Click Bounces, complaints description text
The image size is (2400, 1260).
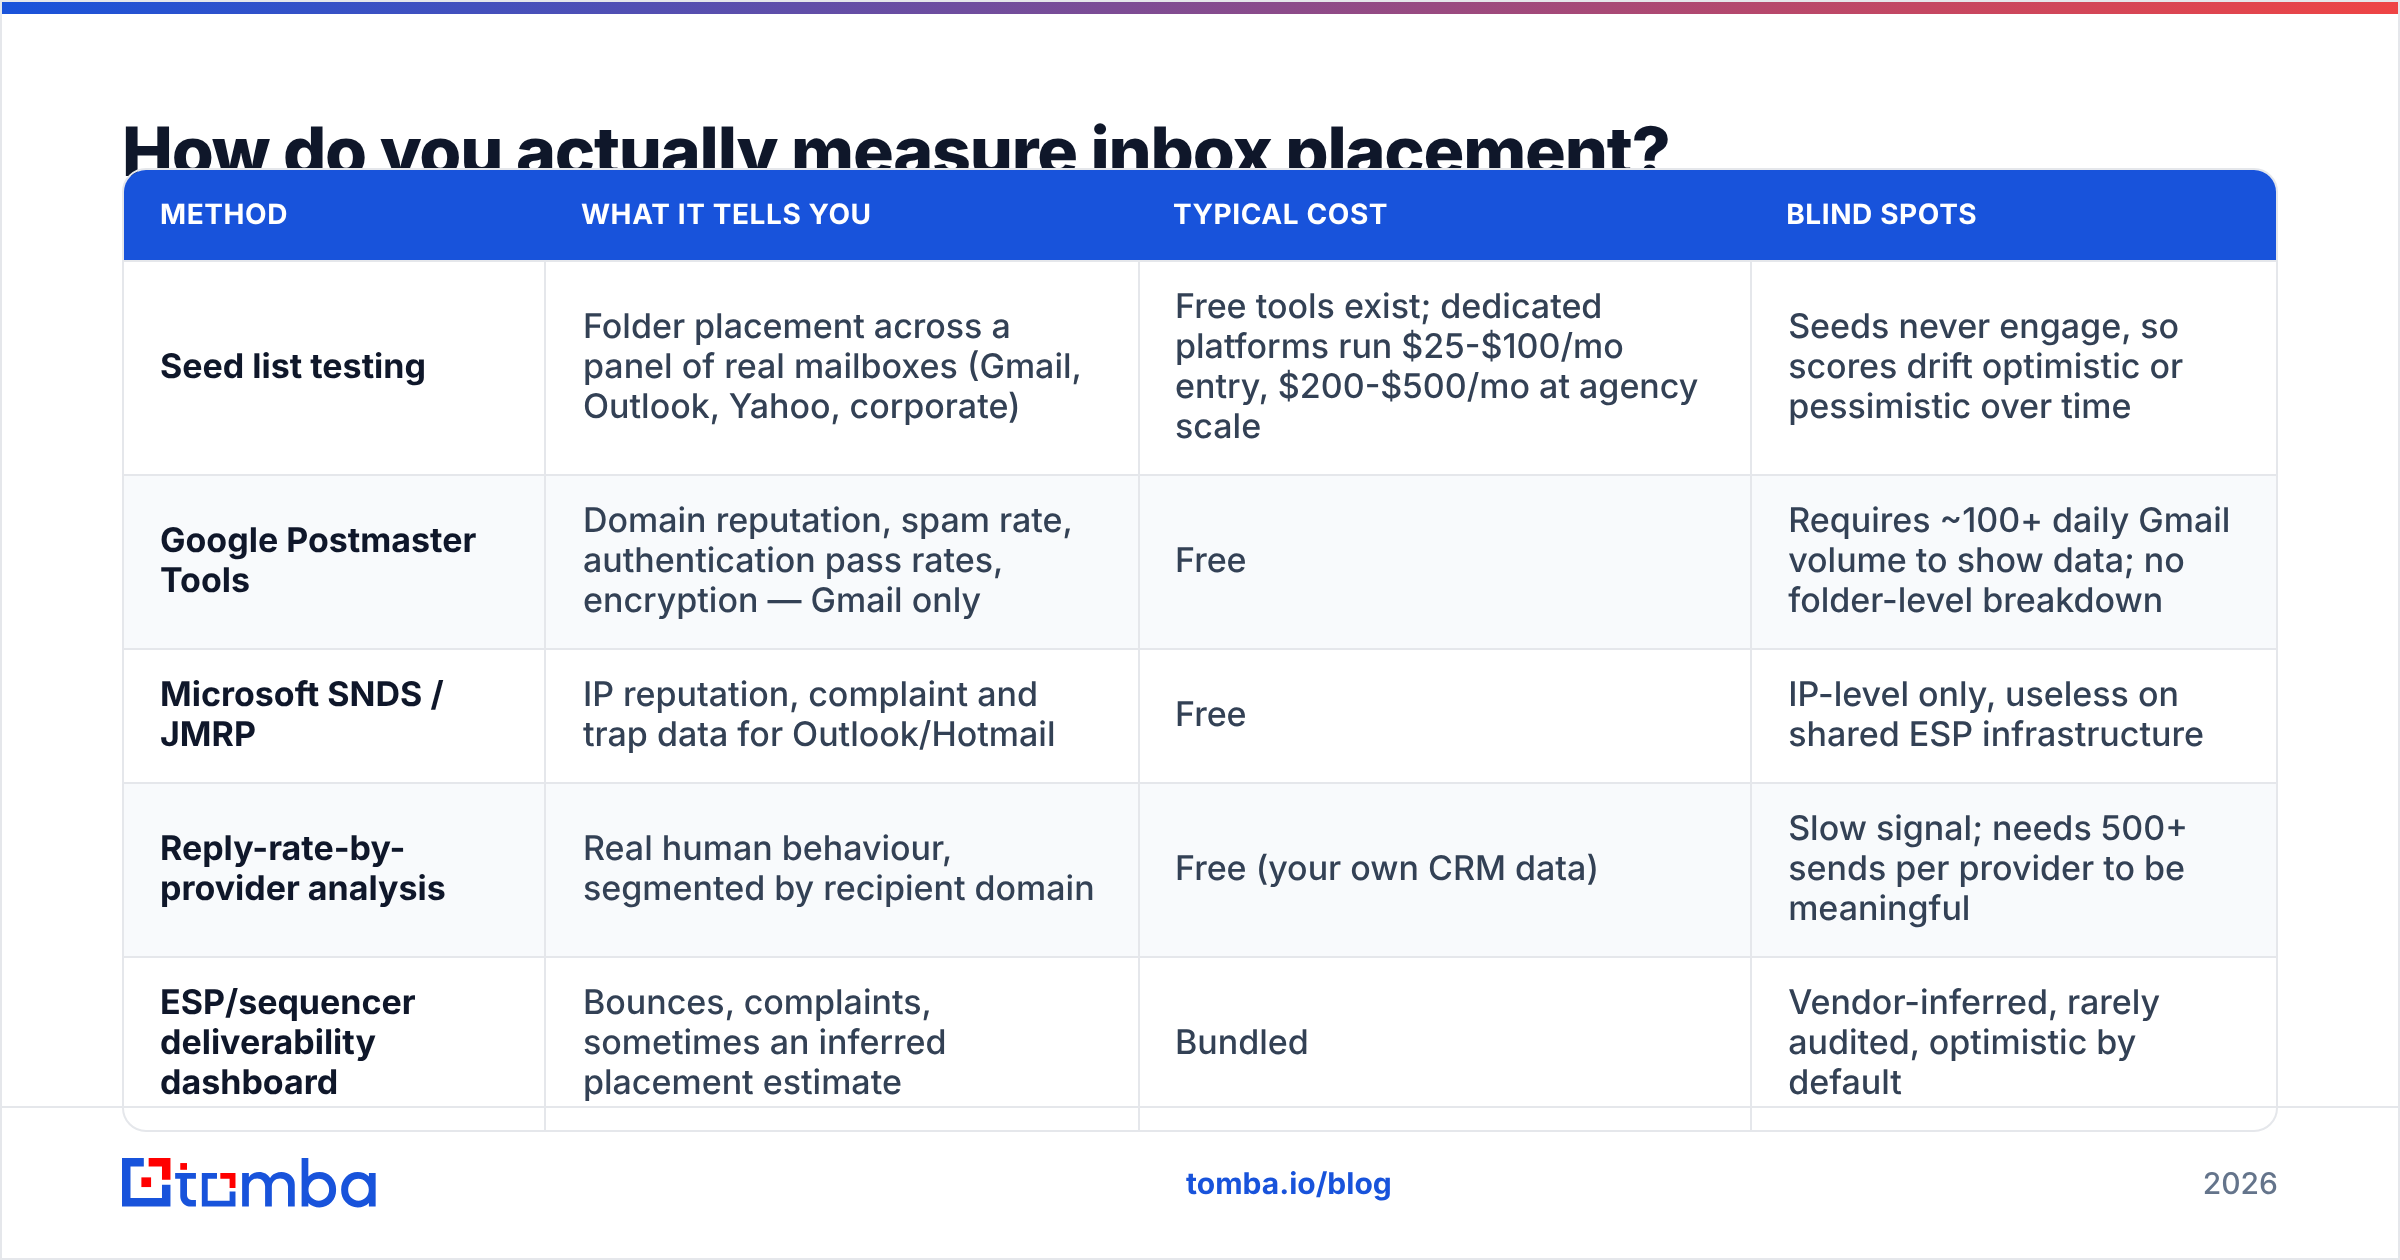click(764, 1042)
